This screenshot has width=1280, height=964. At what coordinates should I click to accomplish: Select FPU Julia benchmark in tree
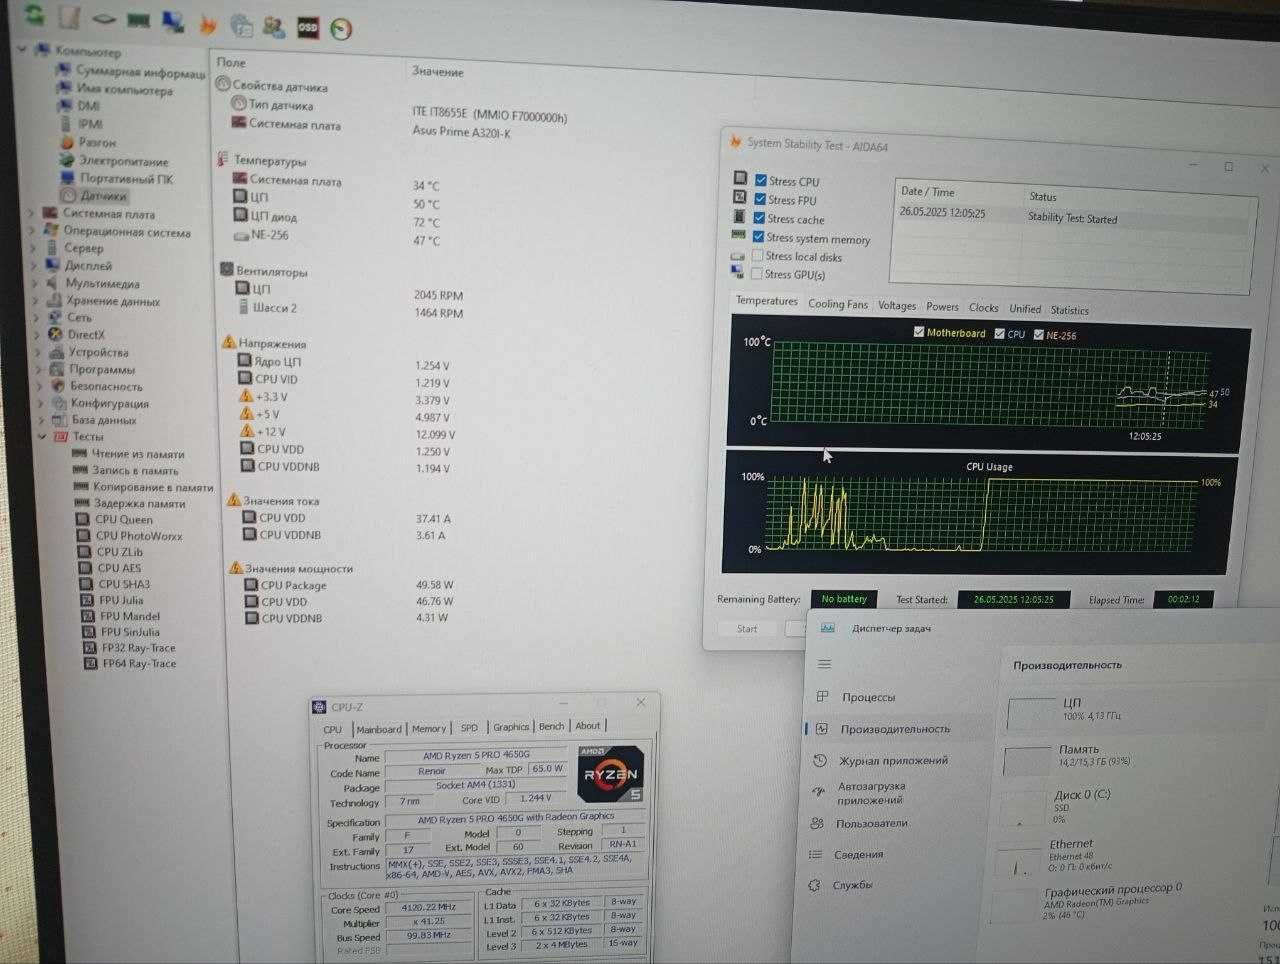click(121, 600)
